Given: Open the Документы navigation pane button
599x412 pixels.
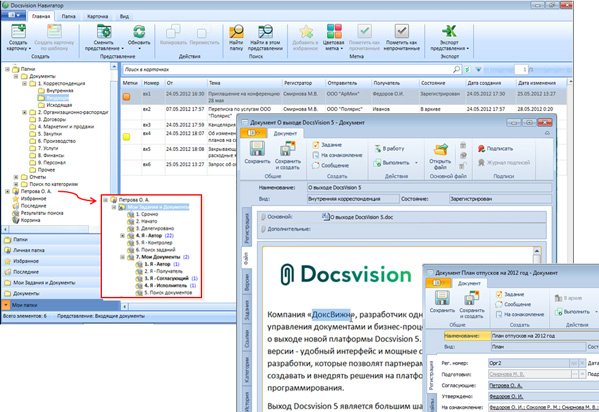Looking at the screenshot, I should (50, 294).
